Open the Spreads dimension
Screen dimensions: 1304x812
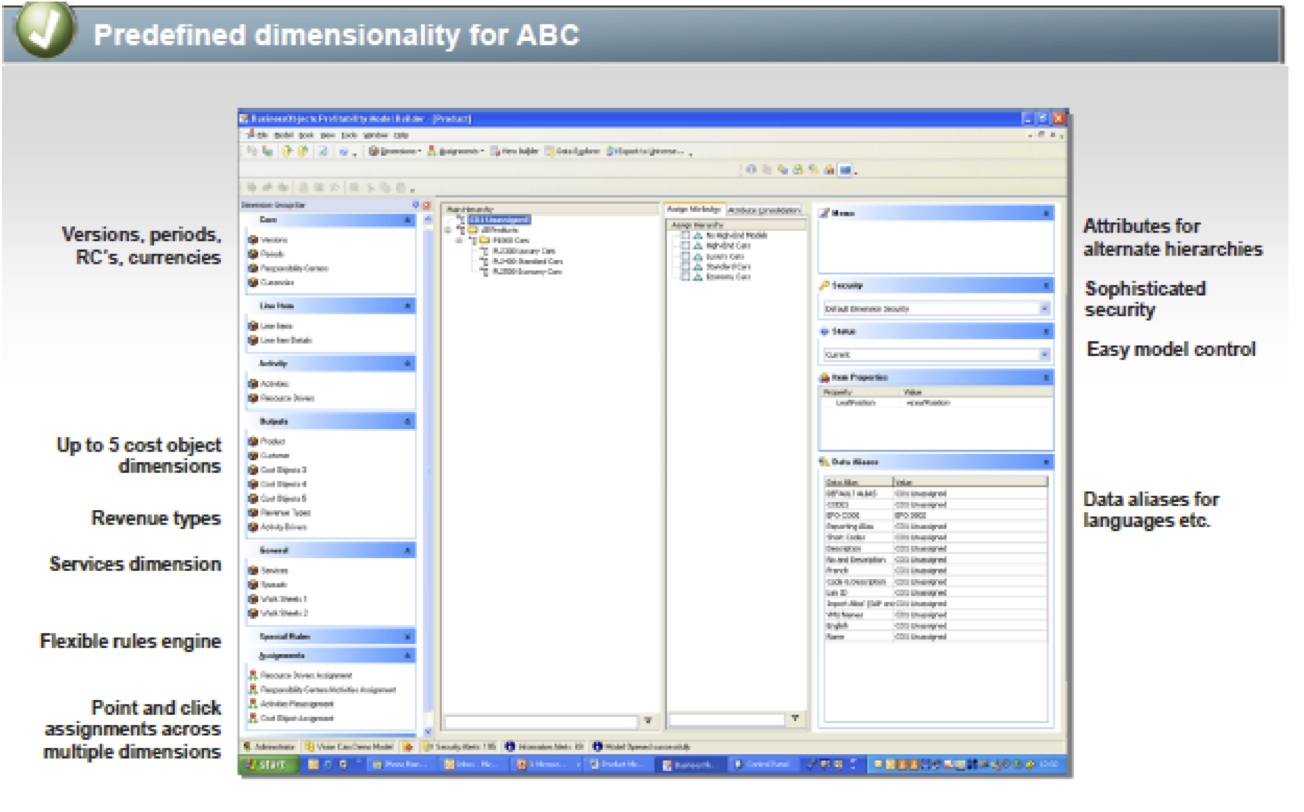[x=268, y=584]
